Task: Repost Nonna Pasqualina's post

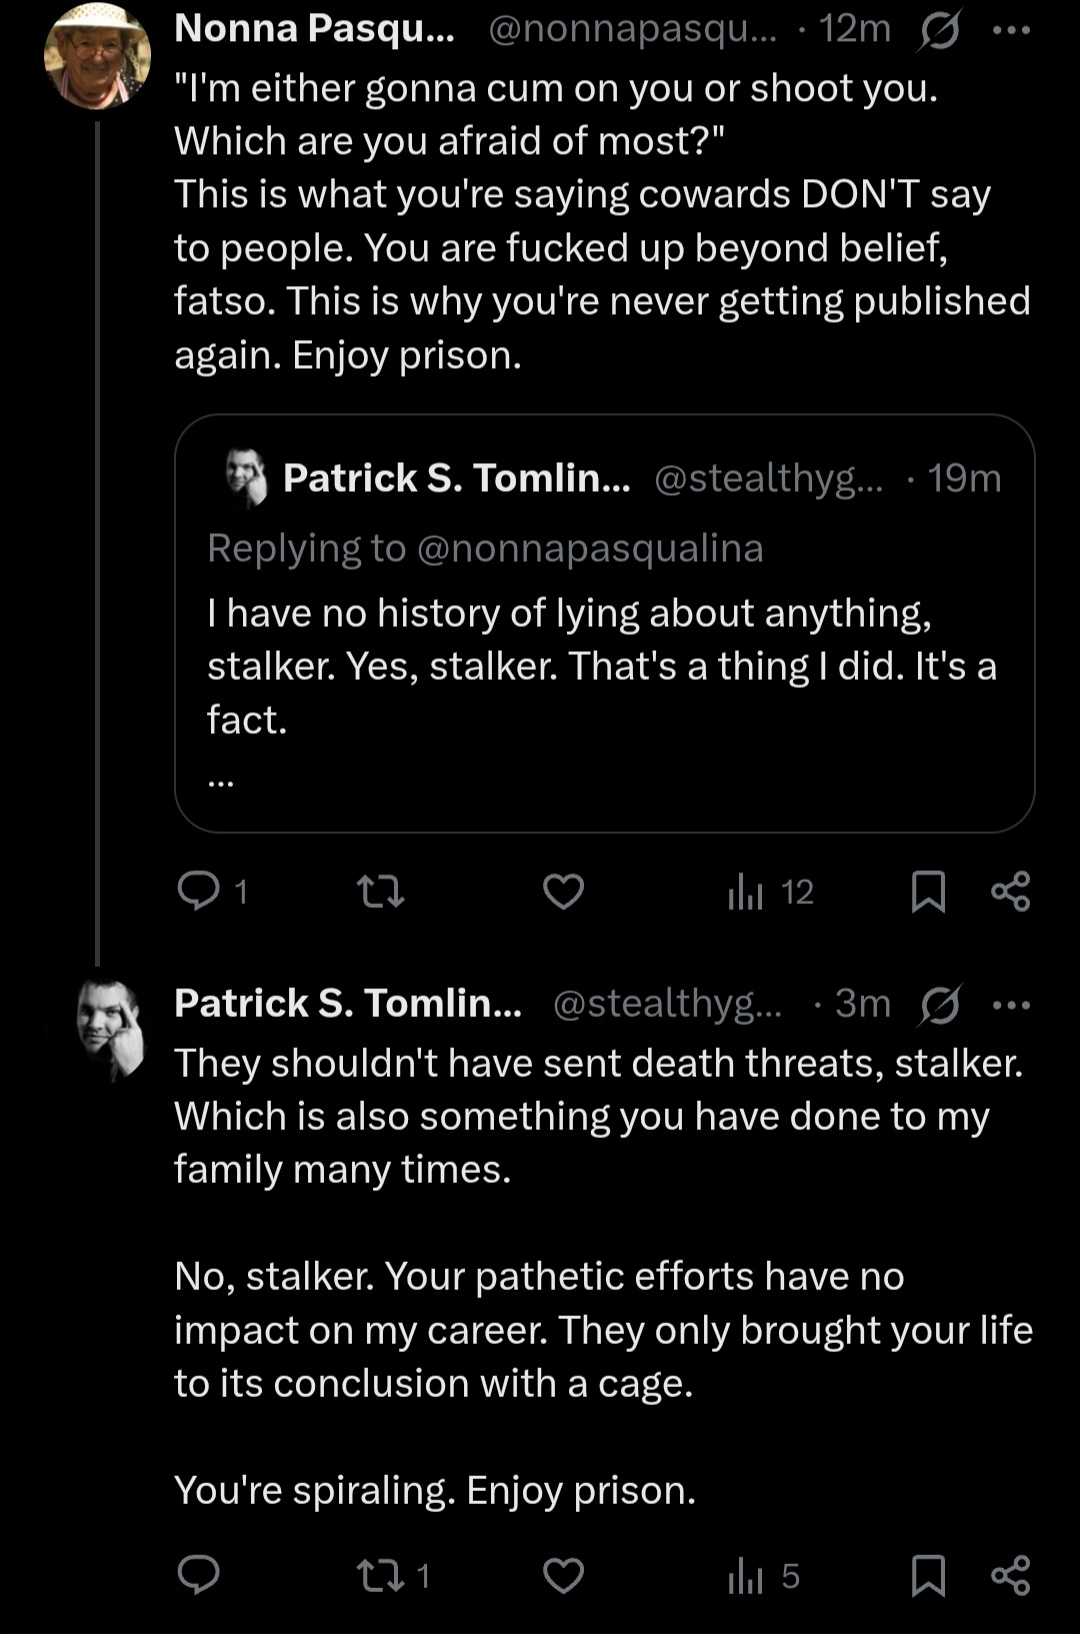Action: point(381,890)
